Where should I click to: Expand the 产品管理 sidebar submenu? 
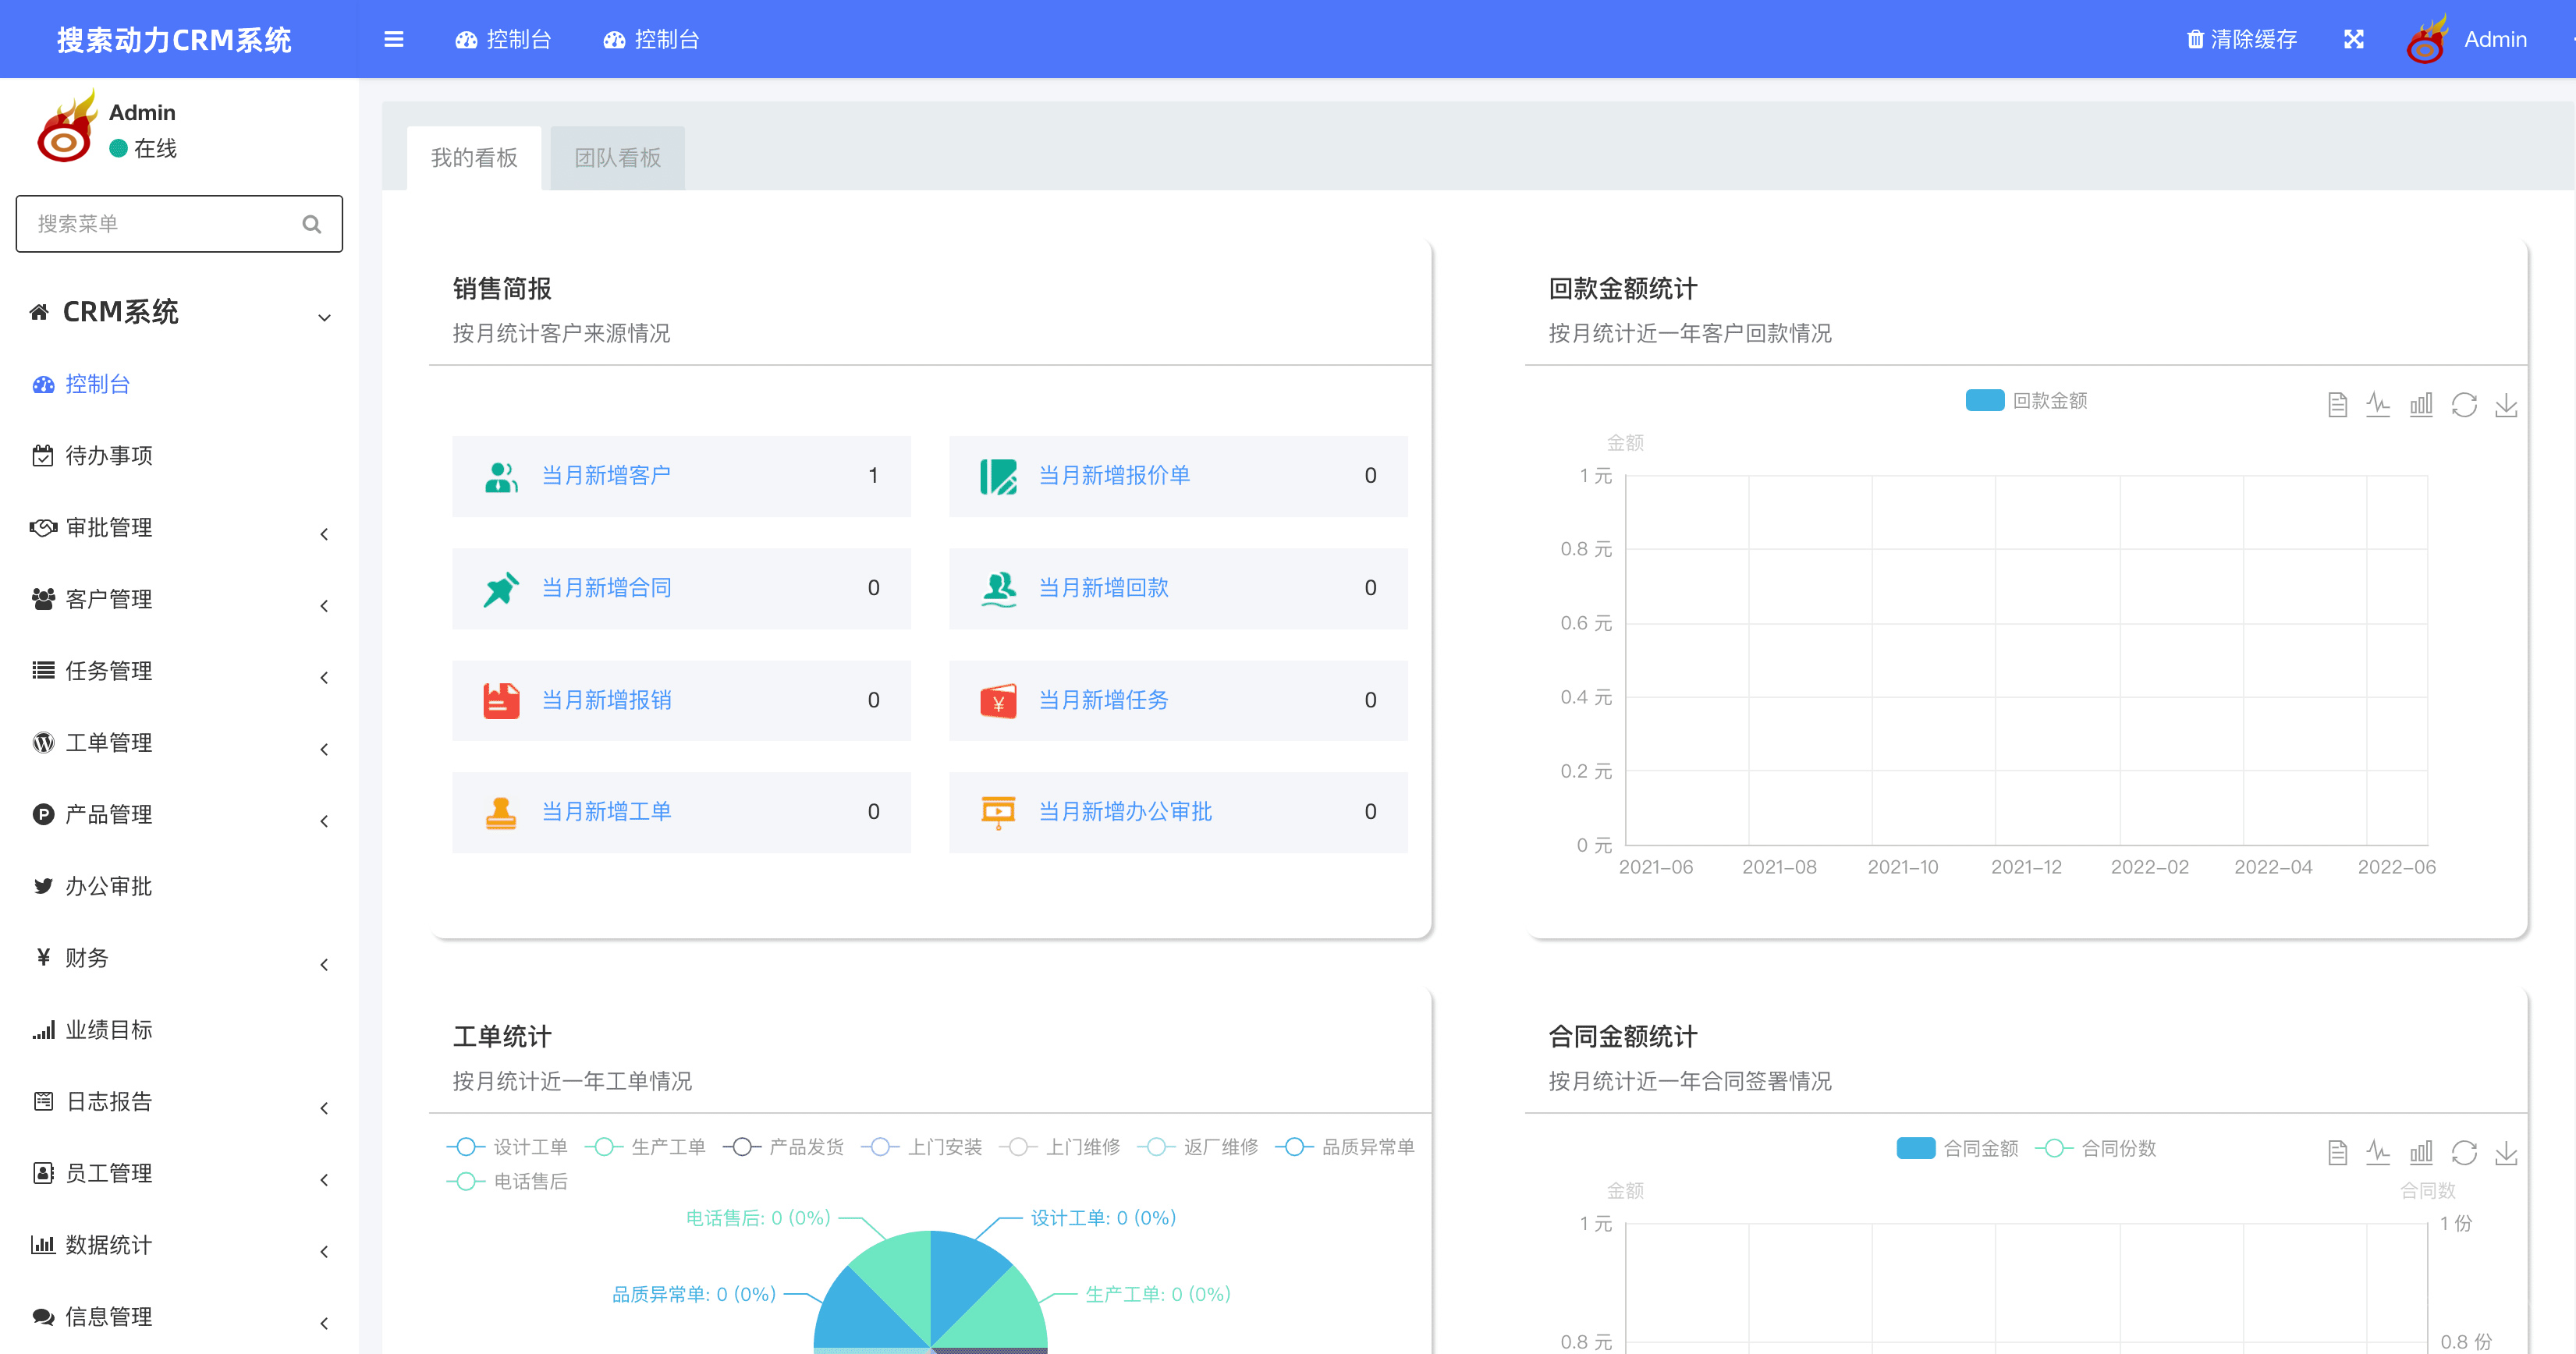point(180,815)
